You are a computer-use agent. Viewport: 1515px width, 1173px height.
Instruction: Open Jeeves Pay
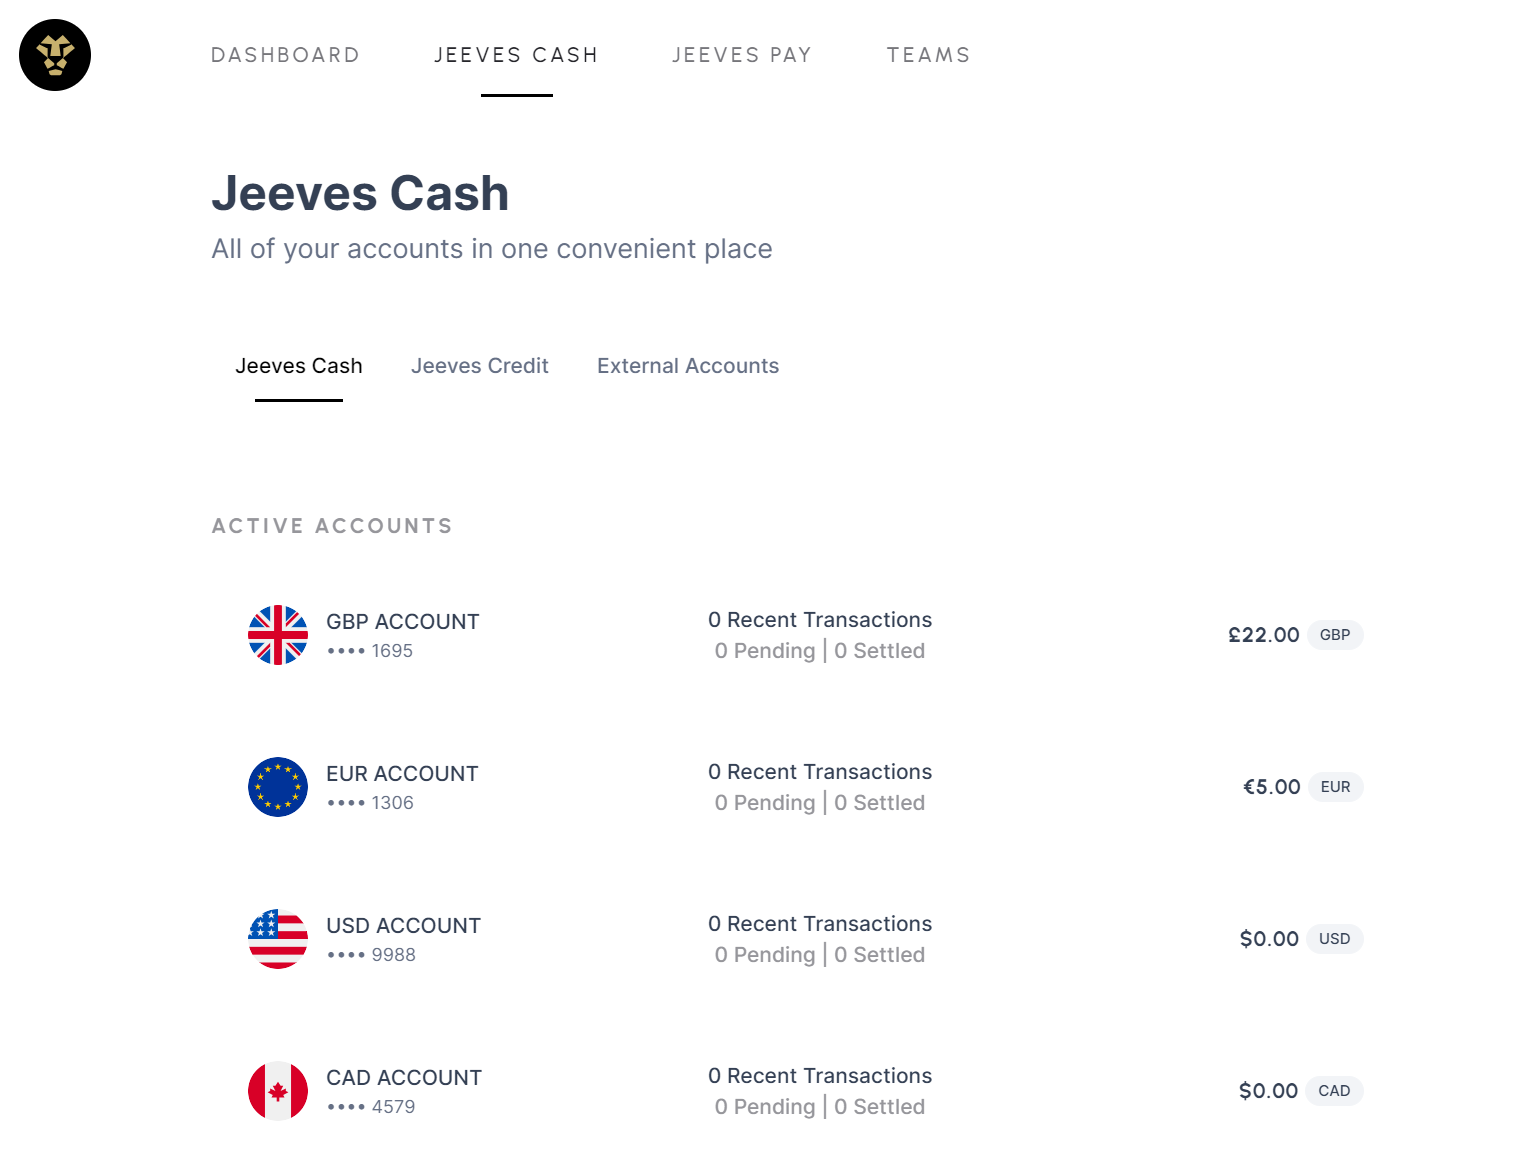pos(742,55)
